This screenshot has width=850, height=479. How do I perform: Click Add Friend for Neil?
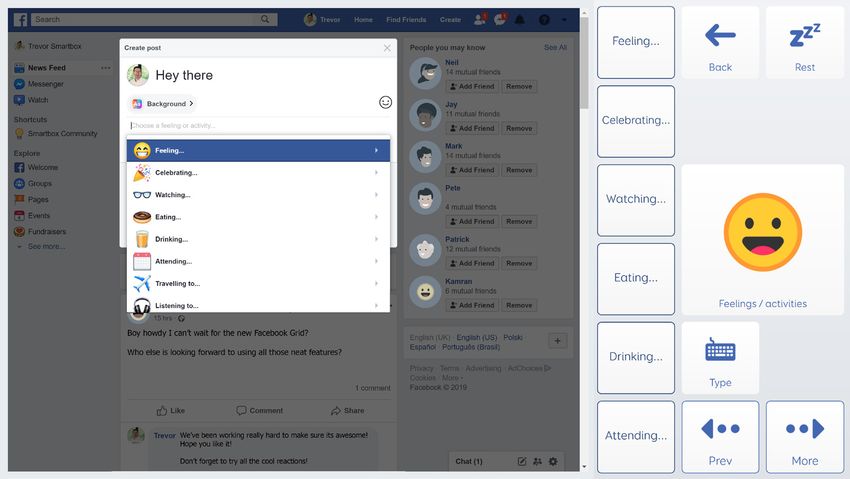(x=471, y=87)
